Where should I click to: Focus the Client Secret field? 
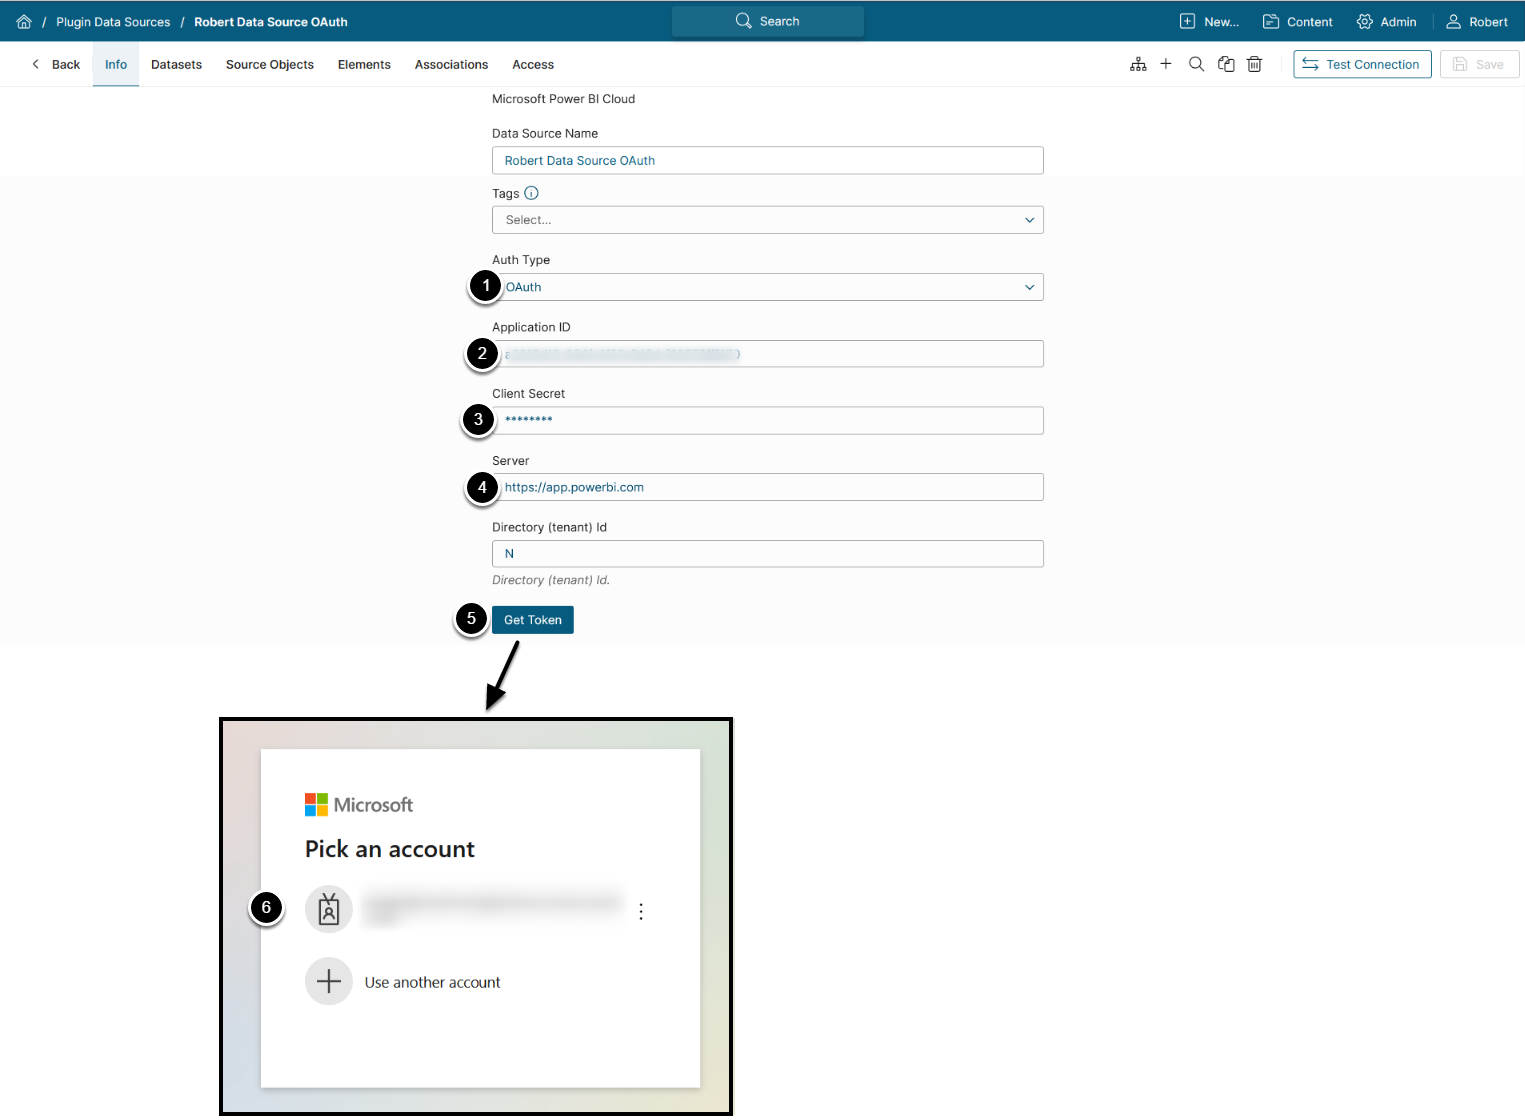point(768,420)
